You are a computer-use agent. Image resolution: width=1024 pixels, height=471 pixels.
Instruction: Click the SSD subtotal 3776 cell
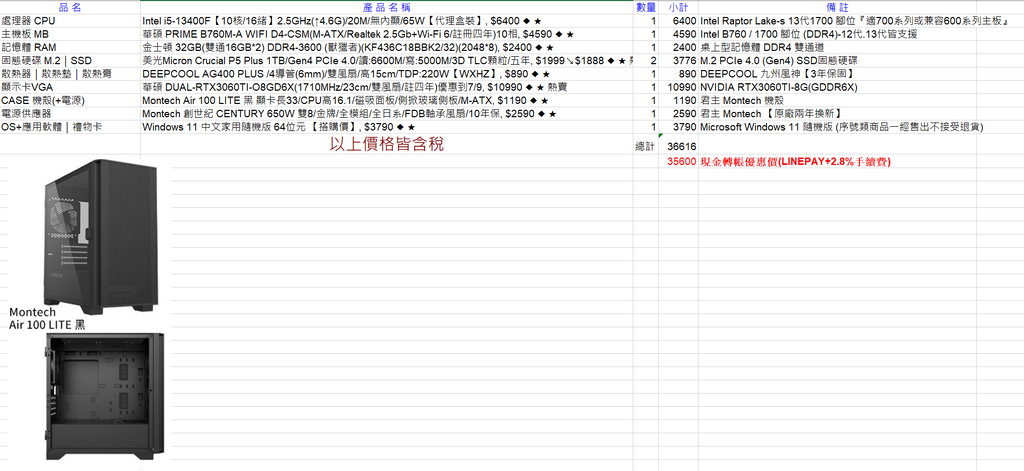pyautogui.click(x=678, y=61)
